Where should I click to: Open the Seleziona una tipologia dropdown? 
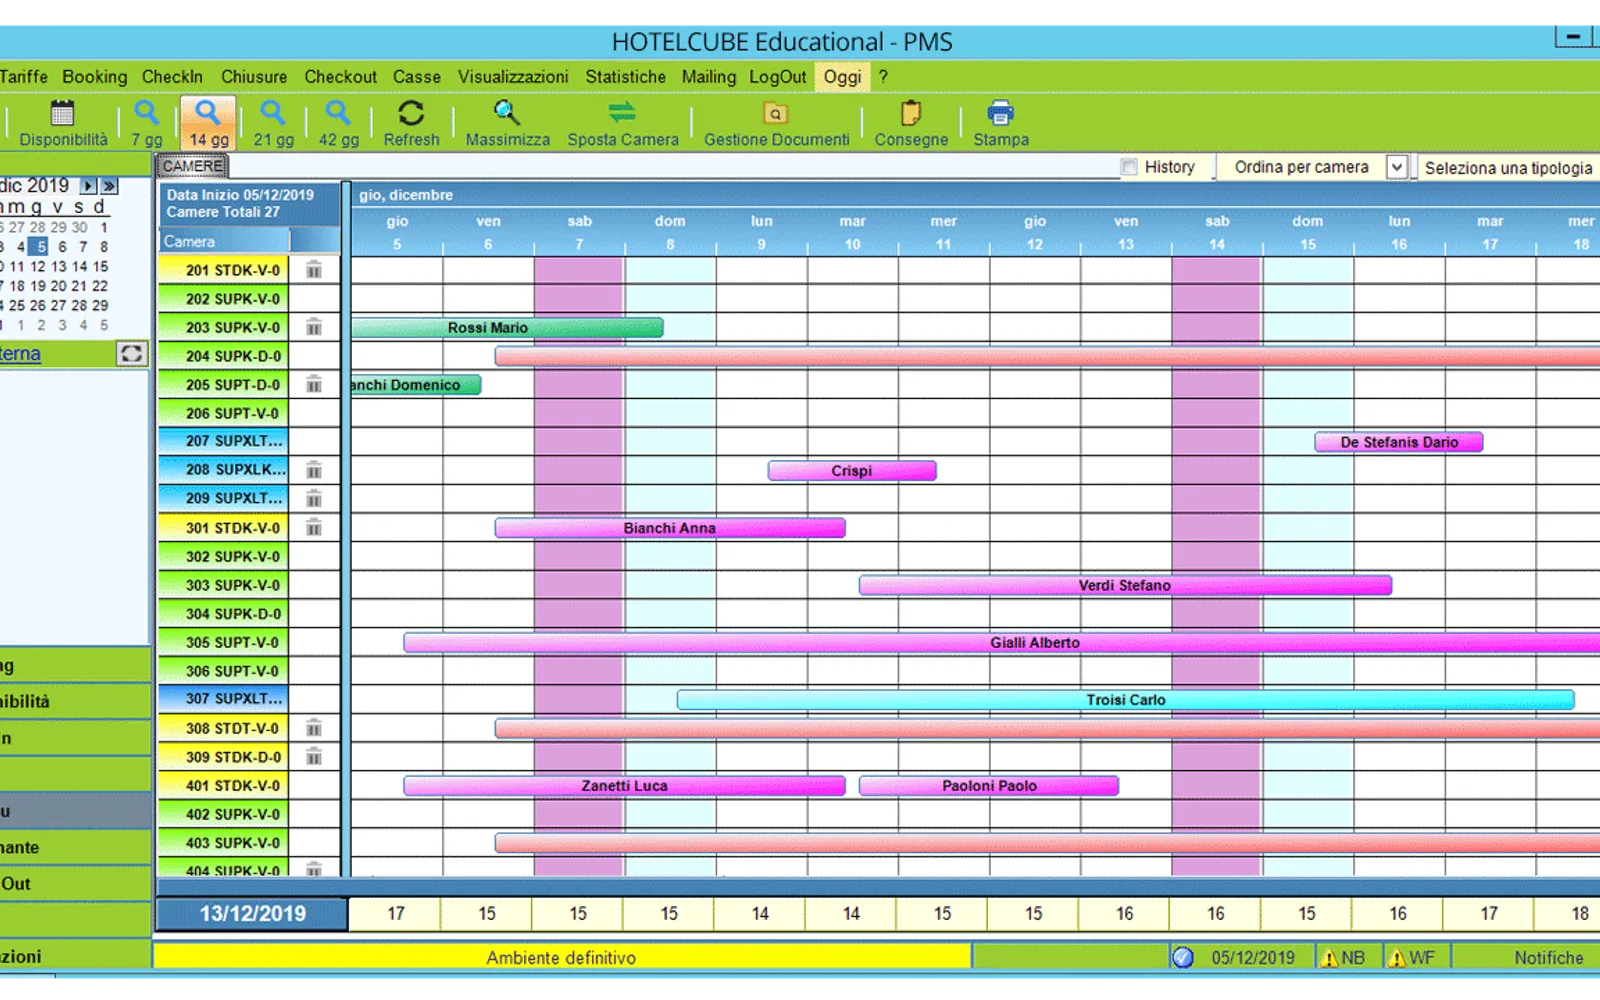[1508, 168]
